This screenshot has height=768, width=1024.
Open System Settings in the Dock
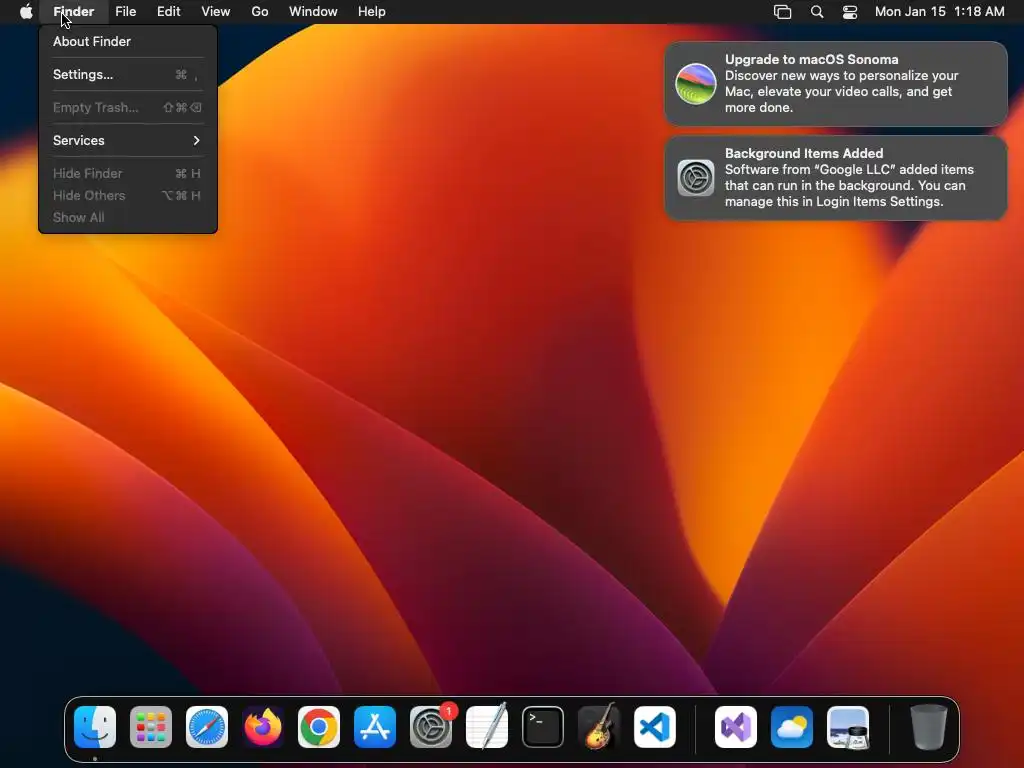pyautogui.click(x=431, y=727)
